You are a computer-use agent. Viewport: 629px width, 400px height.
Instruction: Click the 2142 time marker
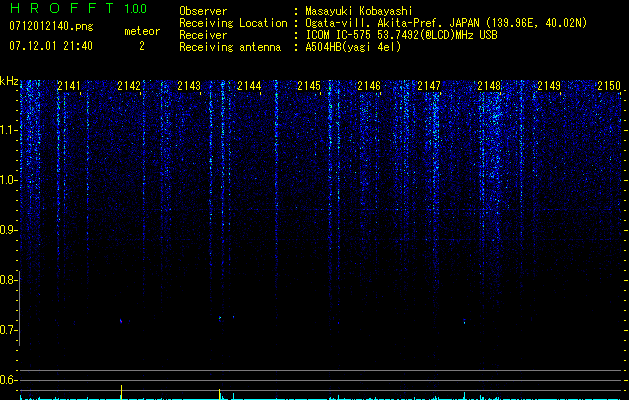pyautogui.click(x=129, y=86)
